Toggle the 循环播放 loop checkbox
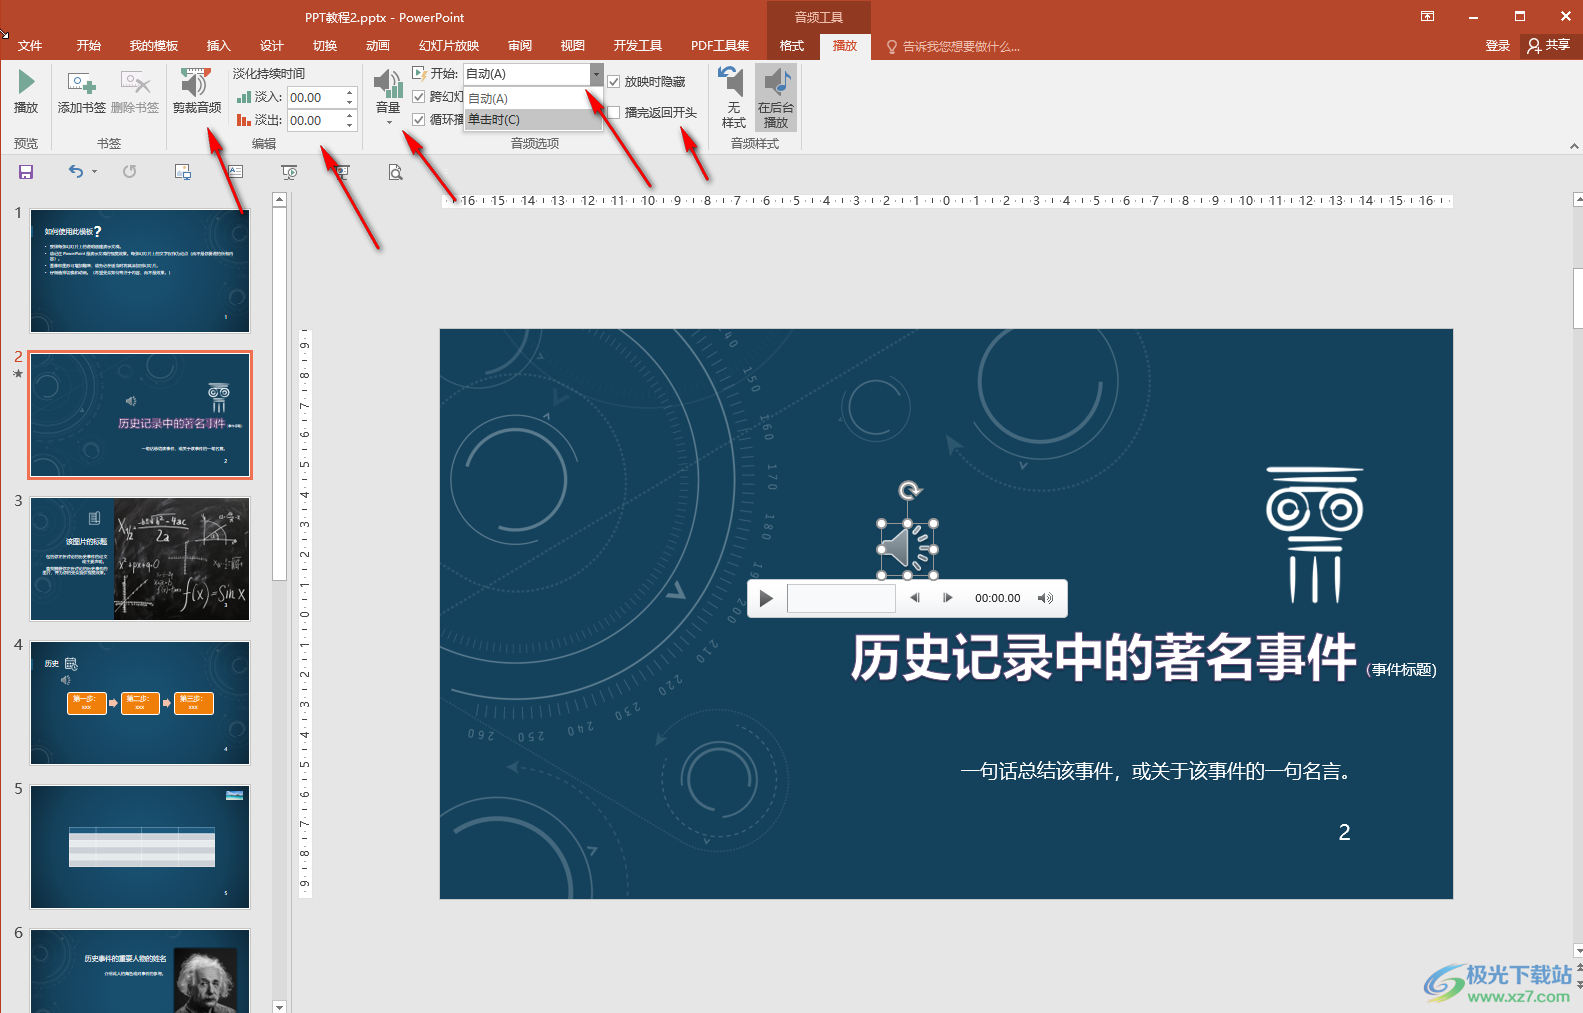Screen dimensions: 1583x1013 [419, 120]
